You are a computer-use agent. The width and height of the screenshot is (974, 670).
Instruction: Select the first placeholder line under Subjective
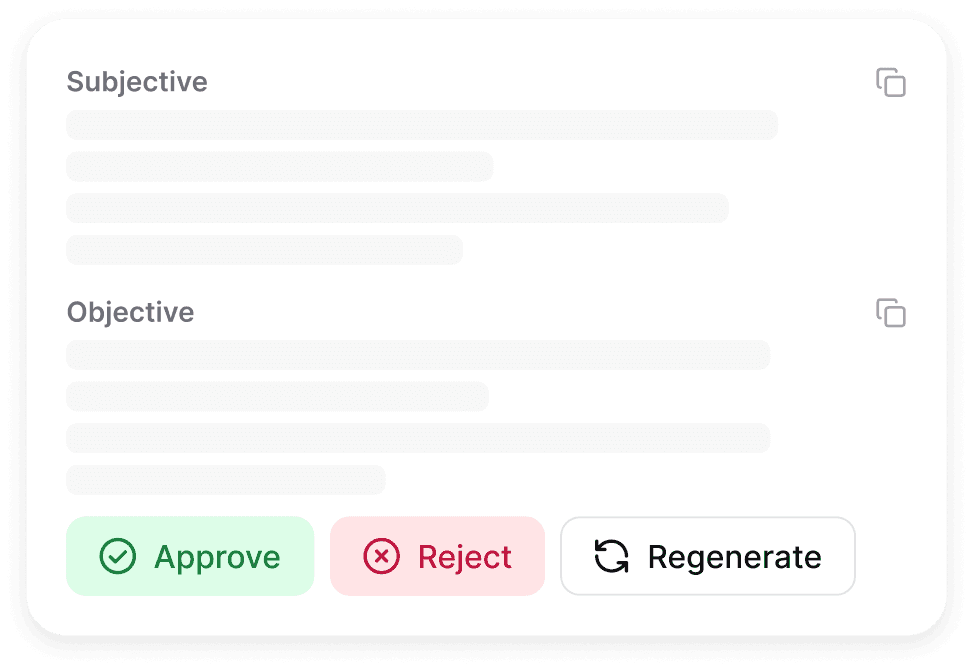[x=420, y=125]
